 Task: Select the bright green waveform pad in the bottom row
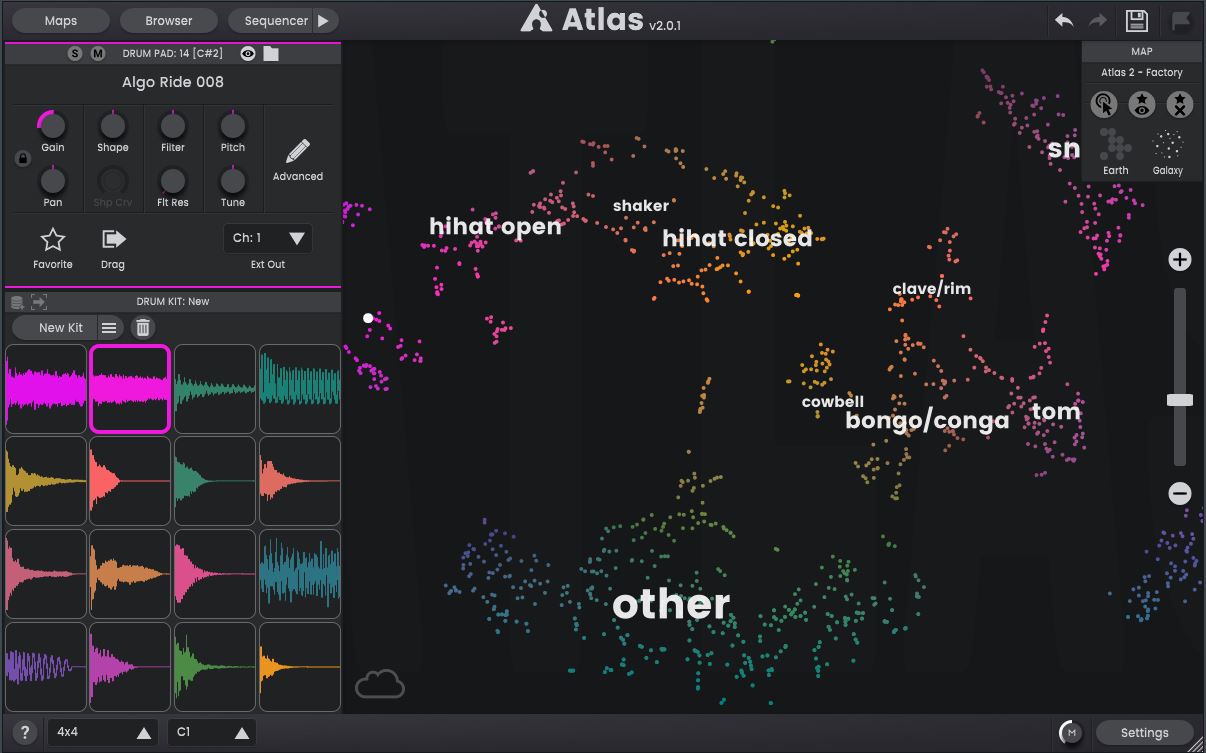215,666
